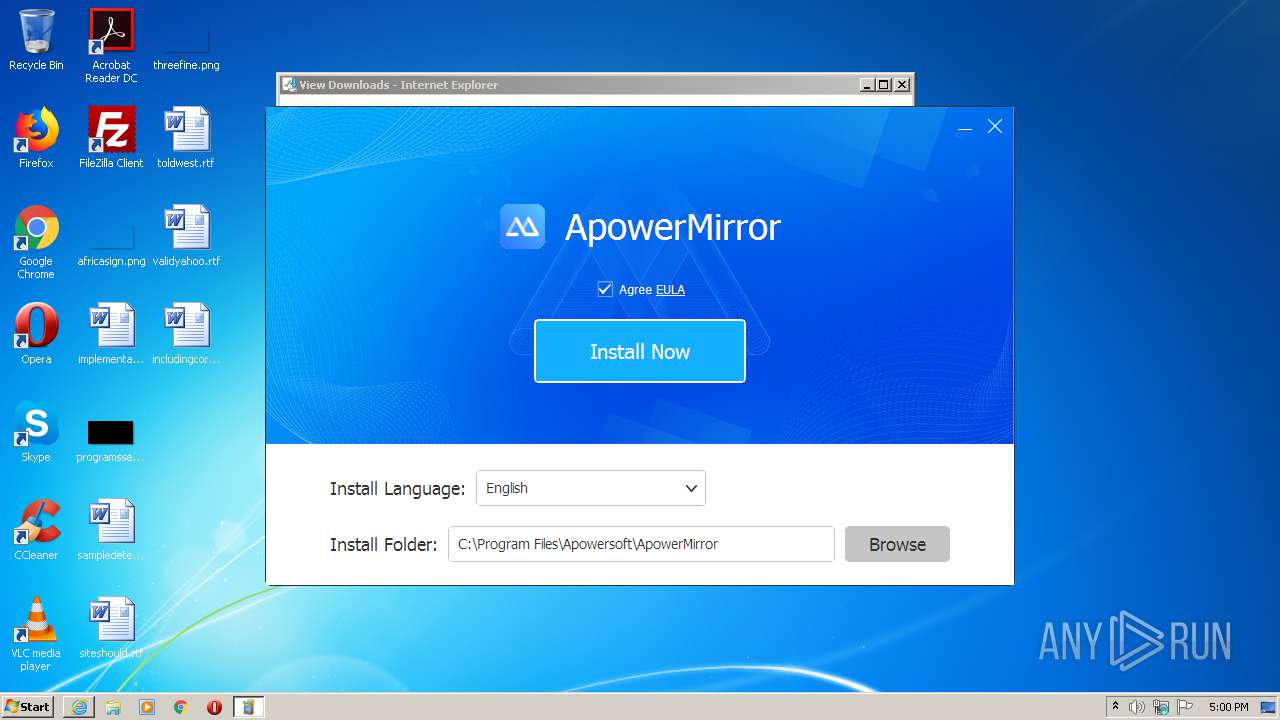Open the File Explorer taskbar icon

tap(113, 707)
